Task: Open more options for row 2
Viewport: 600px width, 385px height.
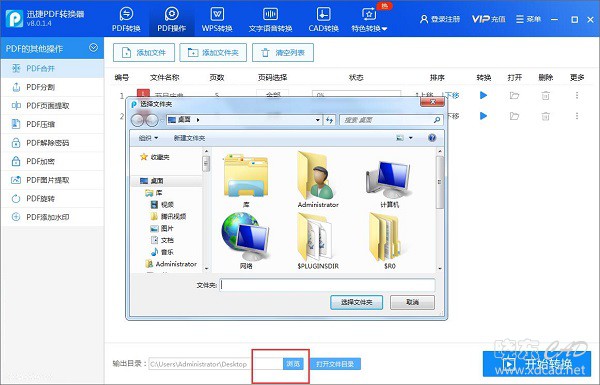Action: click(x=577, y=116)
